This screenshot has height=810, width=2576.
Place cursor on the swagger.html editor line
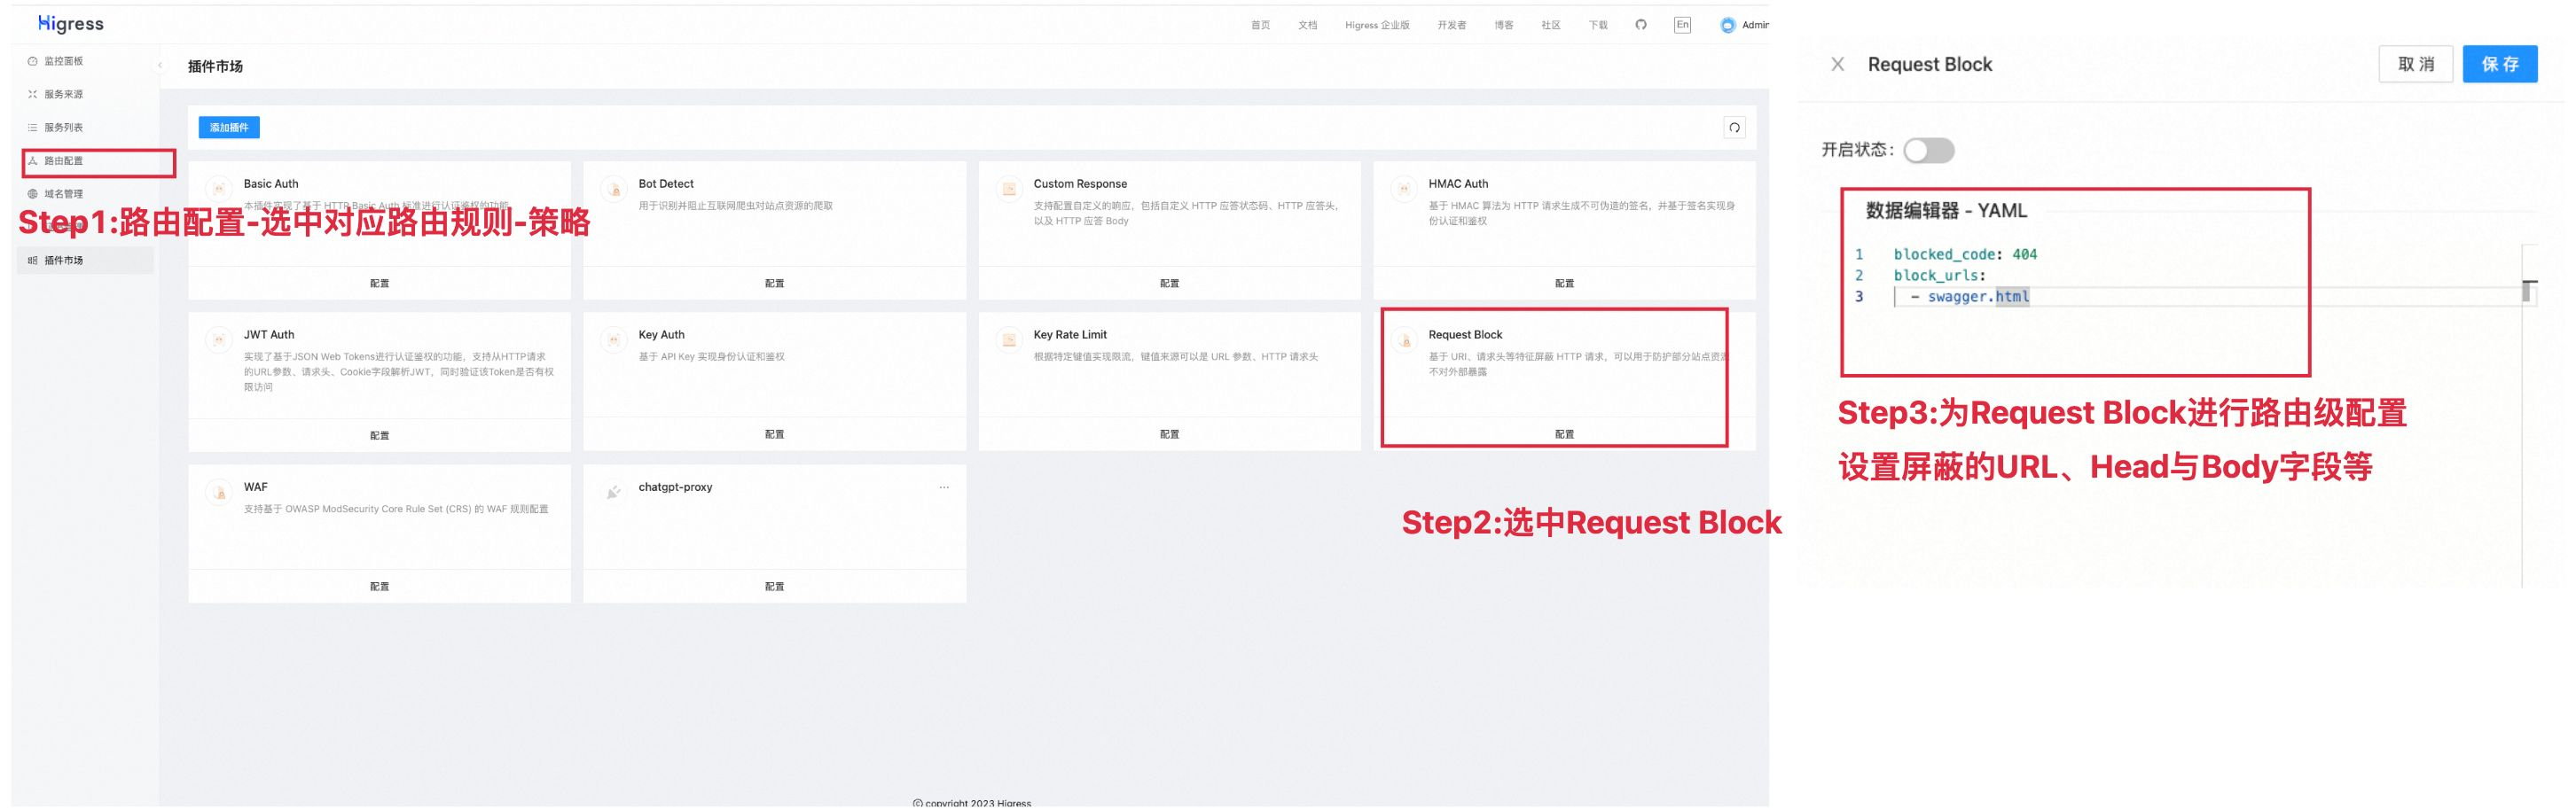tap(1969, 297)
